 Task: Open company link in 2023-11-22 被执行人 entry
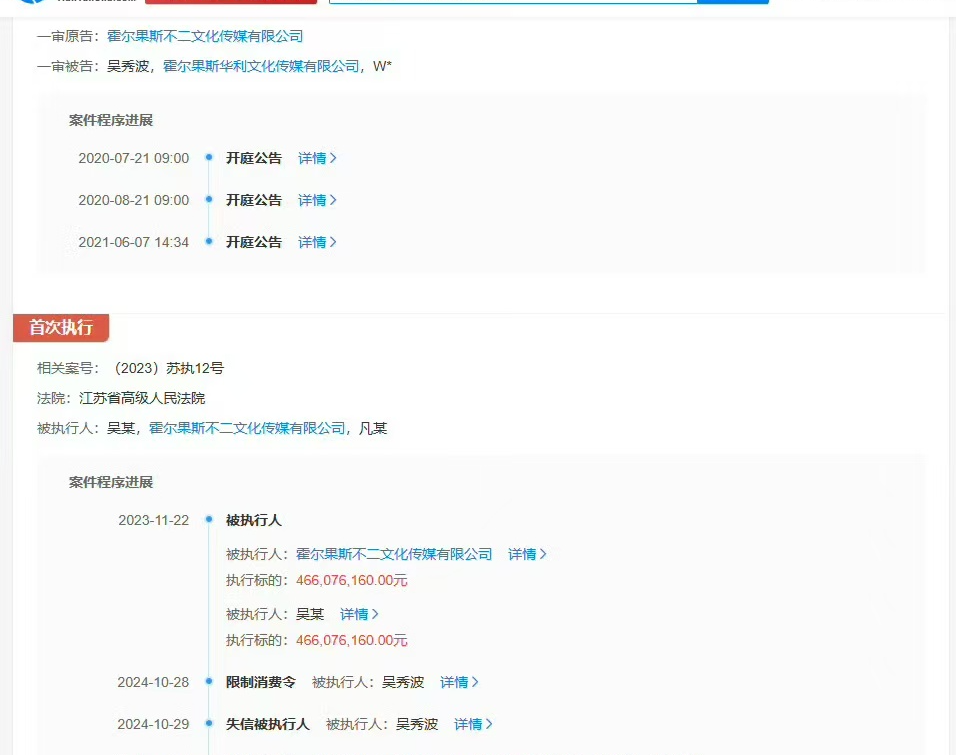click(x=394, y=554)
